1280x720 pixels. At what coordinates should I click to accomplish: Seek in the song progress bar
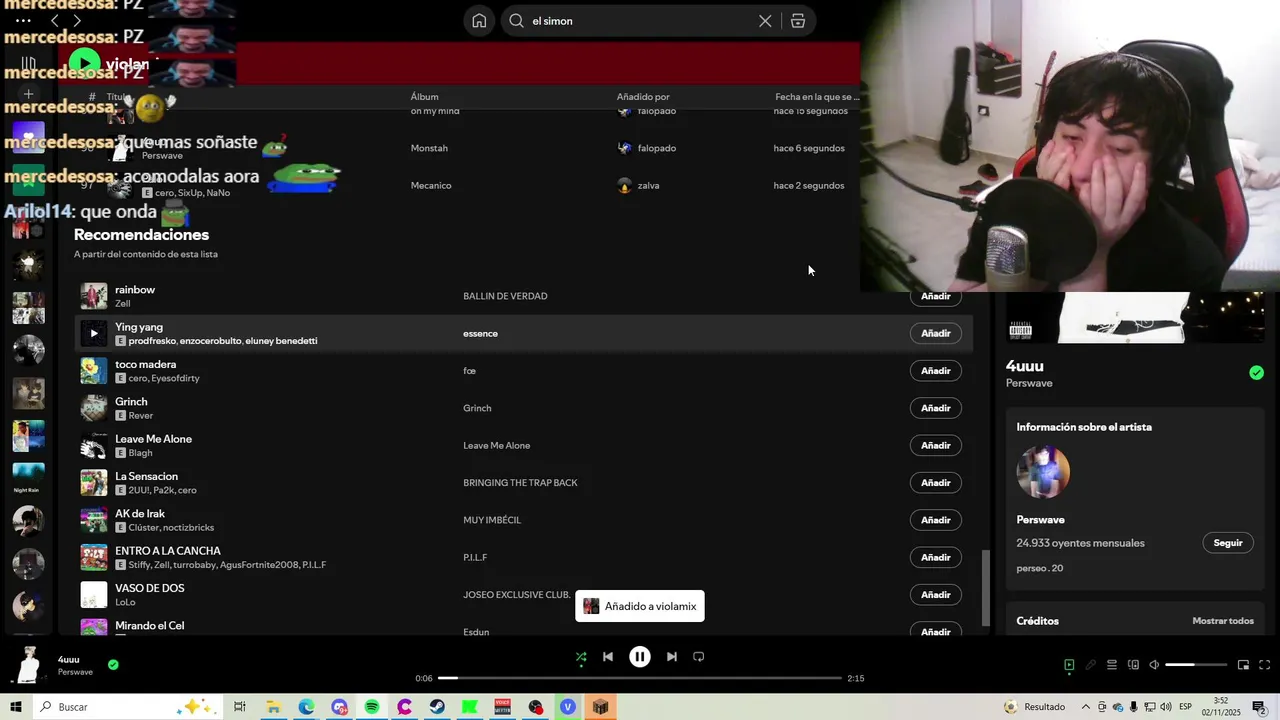pos(640,678)
